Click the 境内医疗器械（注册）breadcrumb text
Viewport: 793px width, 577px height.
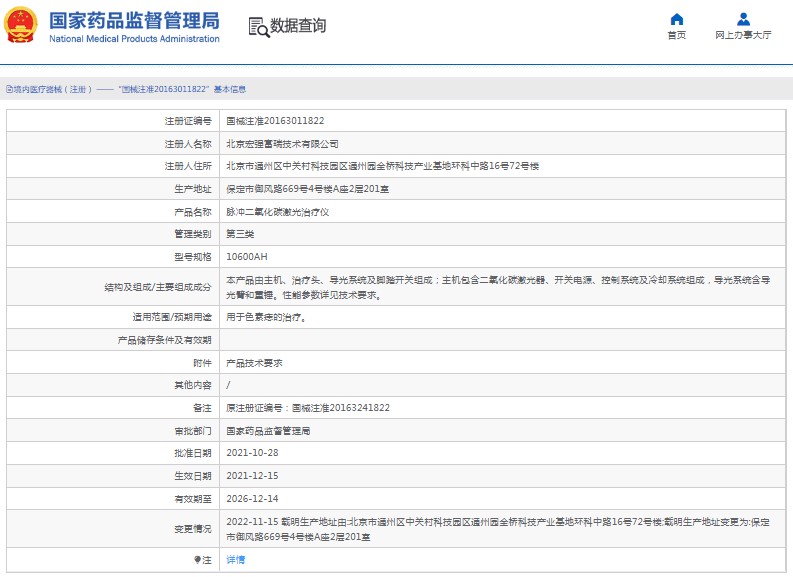tap(50, 89)
